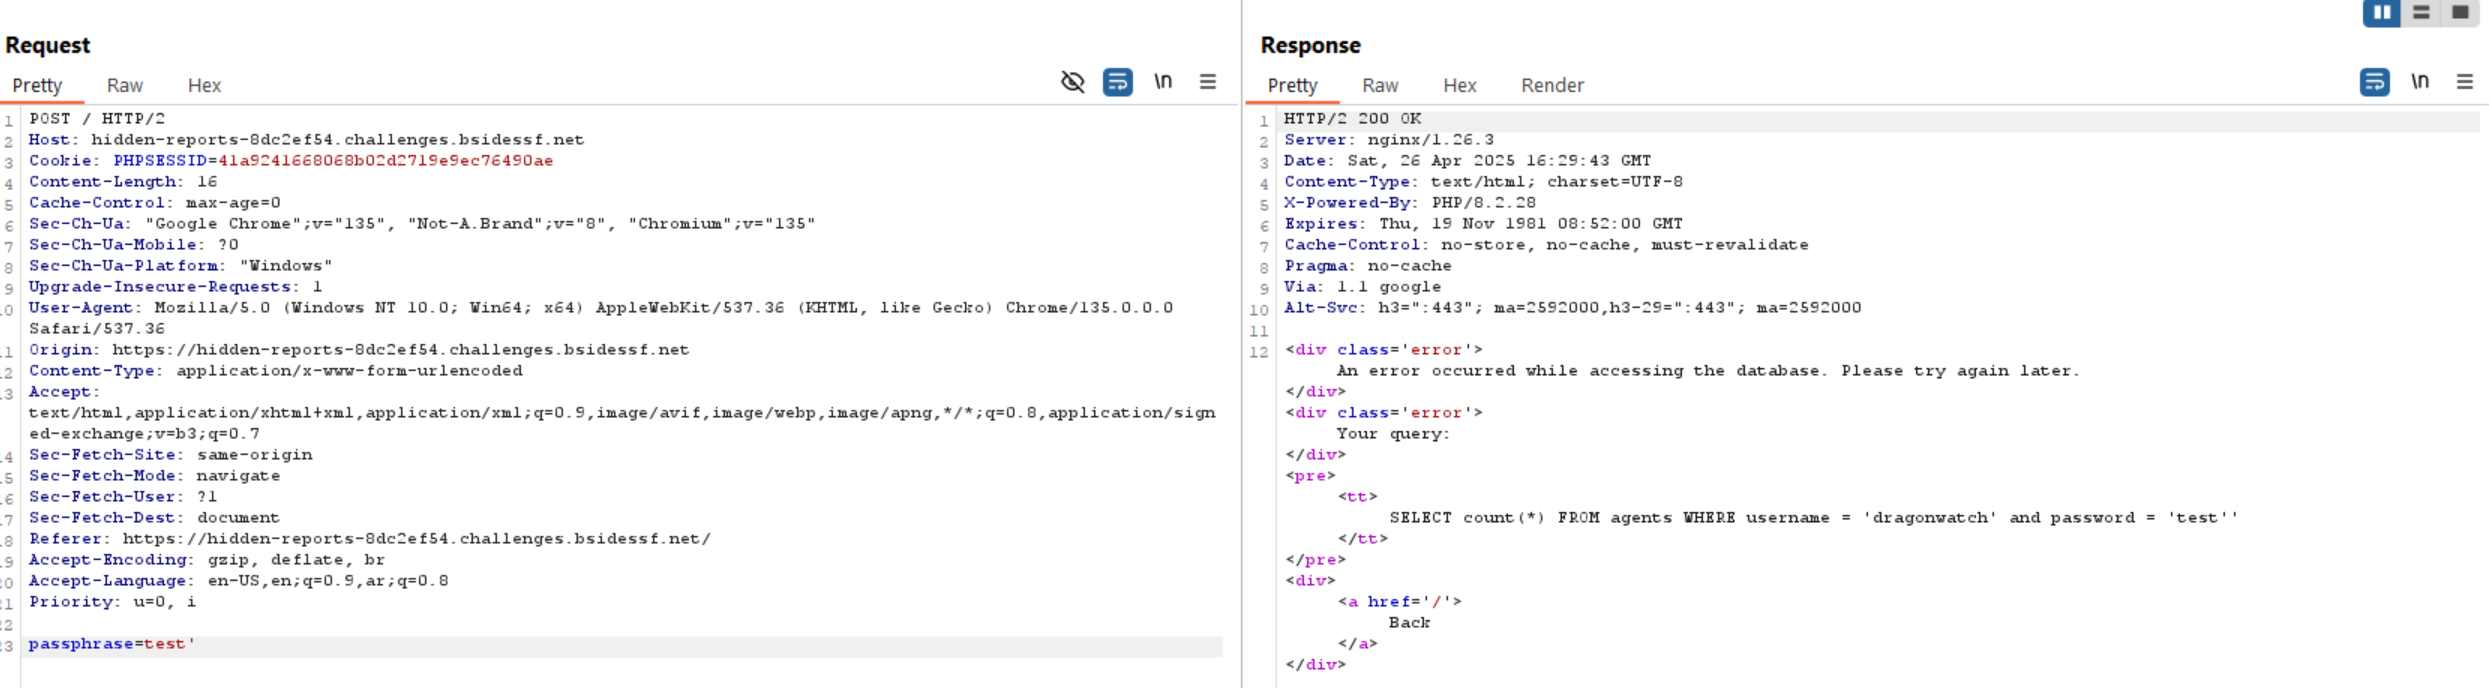This screenshot has height=688, width=2489.
Task: Show newline characters (\n) in Request panel
Action: click(x=1163, y=82)
